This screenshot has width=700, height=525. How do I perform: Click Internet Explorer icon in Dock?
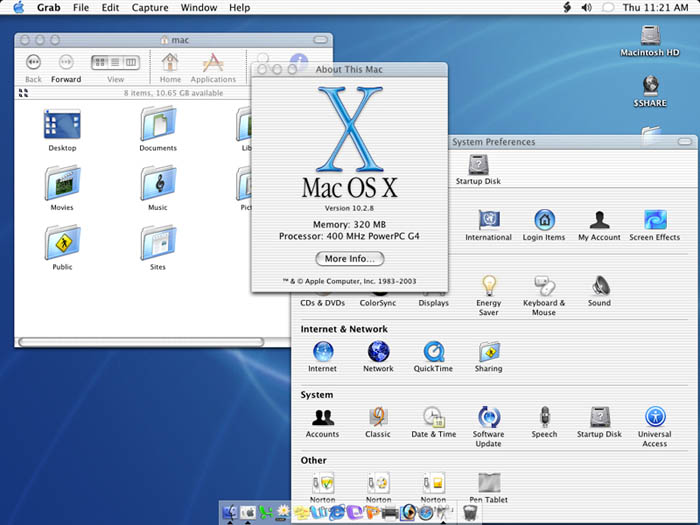[x=339, y=512]
